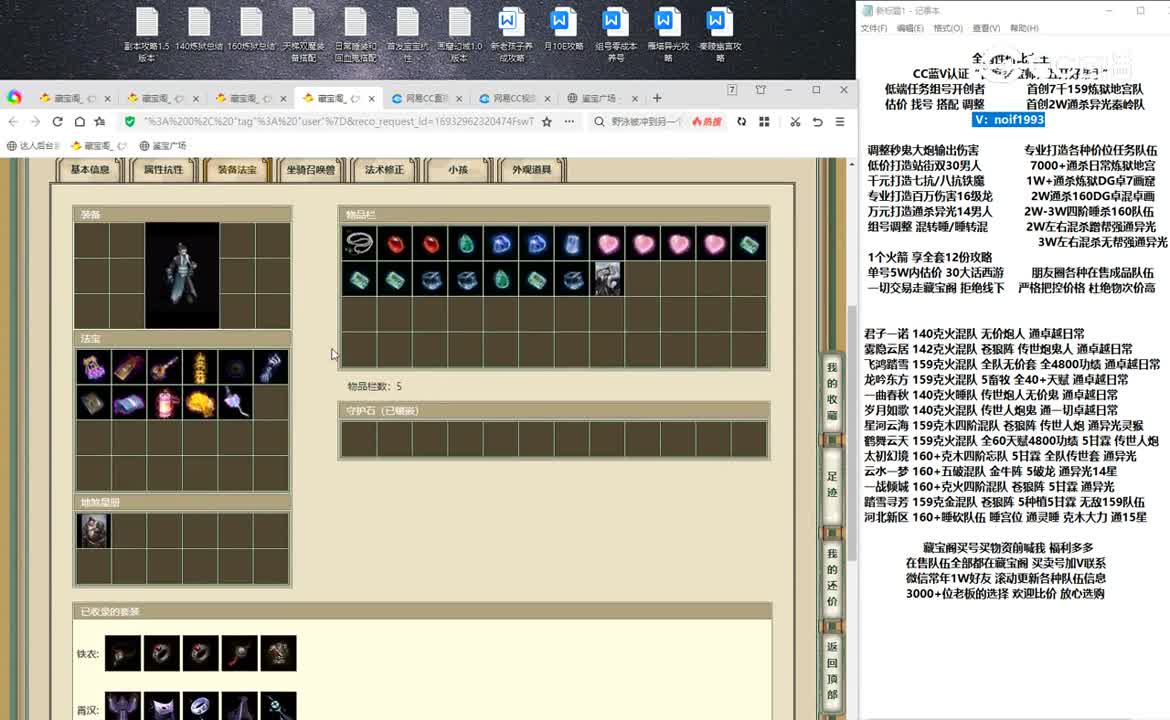Open the browser skin shirt icon
The image size is (1170, 720).
point(760,90)
